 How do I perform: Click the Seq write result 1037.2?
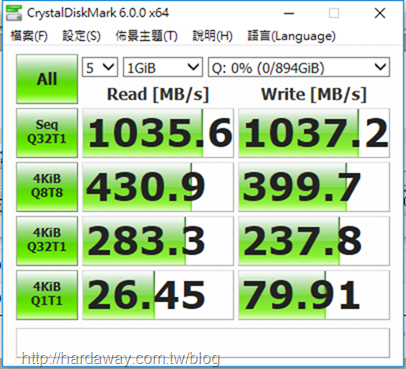pyautogui.click(x=314, y=133)
